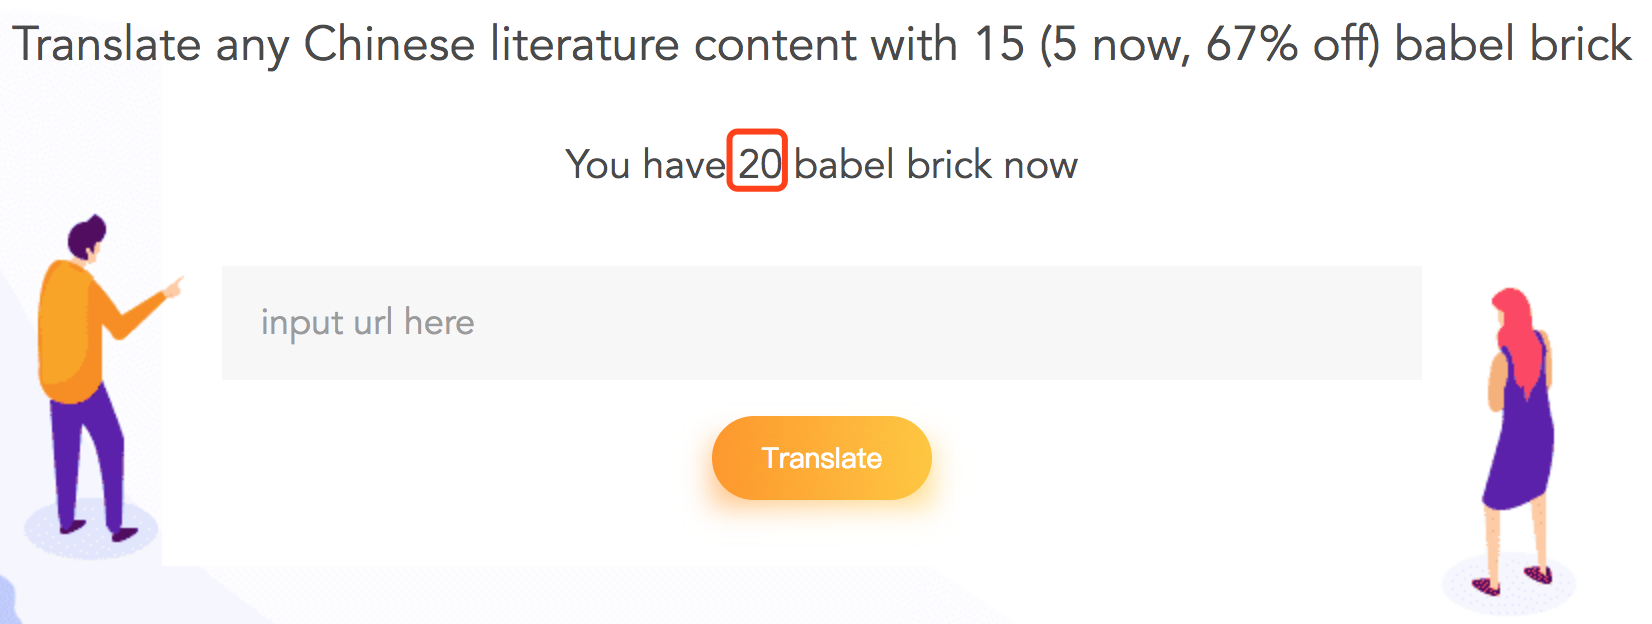Click the "babel brick now" text
The height and width of the screenshot is (624, 1652).
[x=936, y=165]
